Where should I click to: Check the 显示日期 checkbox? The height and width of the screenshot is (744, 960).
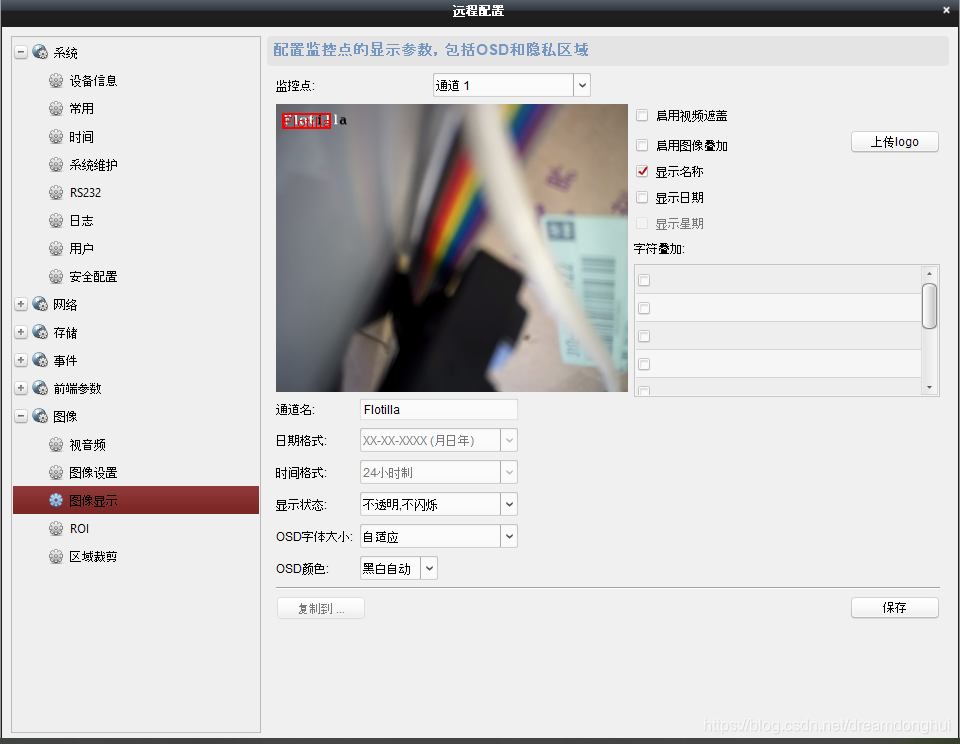(642, 197)
